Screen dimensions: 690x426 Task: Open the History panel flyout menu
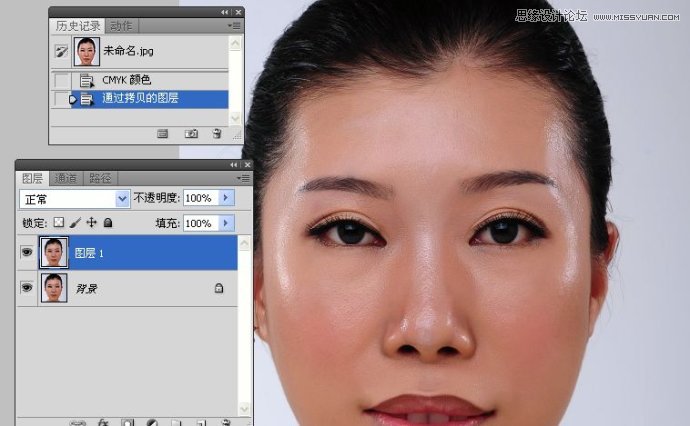point(234,26)
